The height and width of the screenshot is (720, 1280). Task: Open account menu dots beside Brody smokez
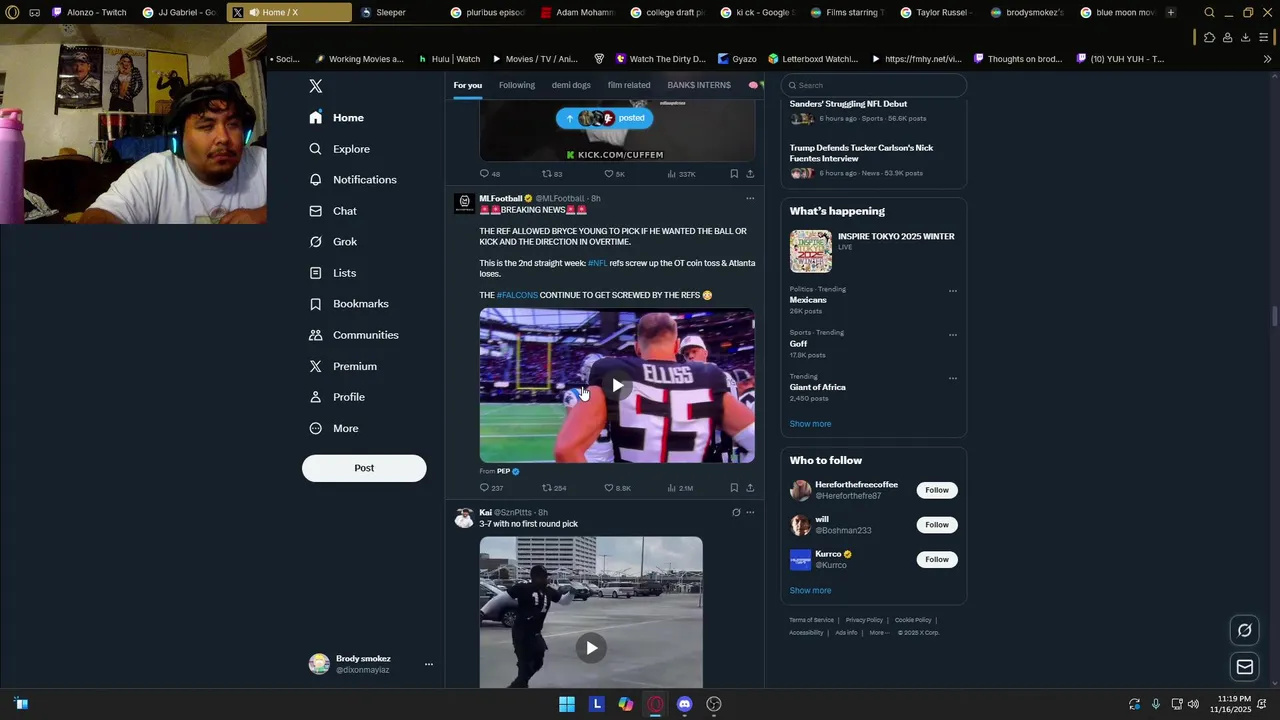click(x=429, y=664)
